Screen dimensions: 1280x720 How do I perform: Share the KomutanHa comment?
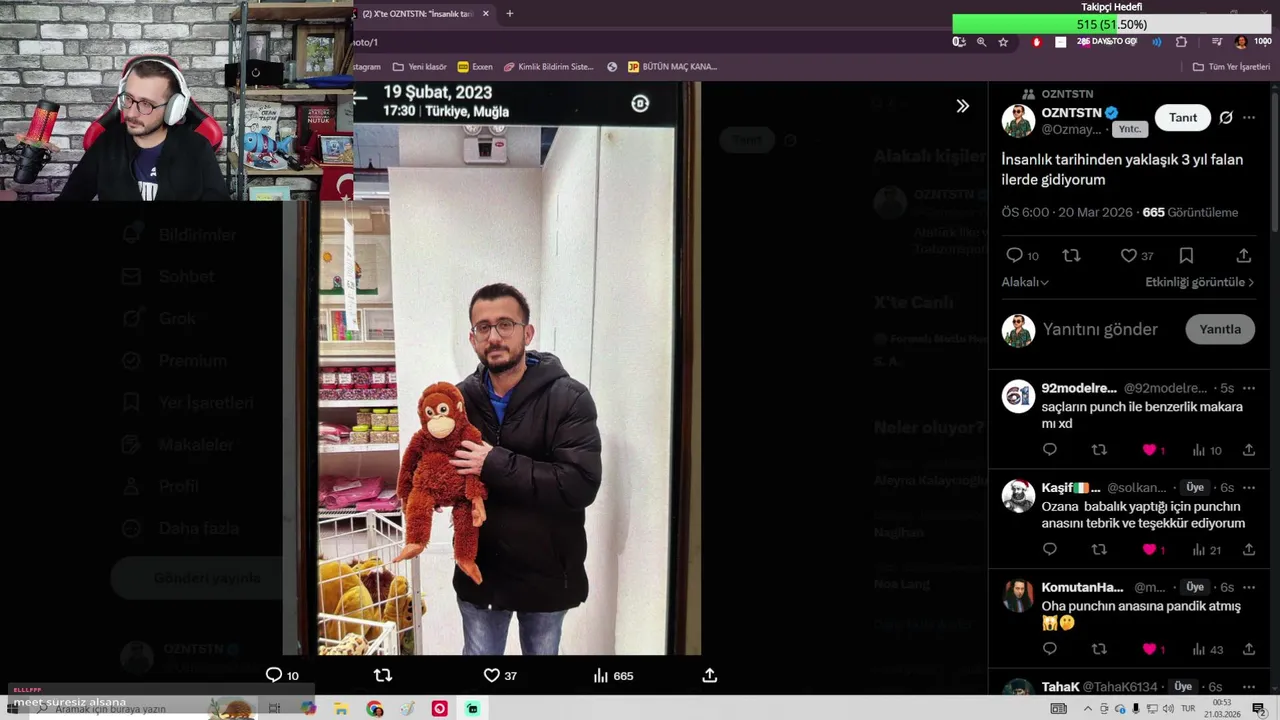coord(1248,649)
